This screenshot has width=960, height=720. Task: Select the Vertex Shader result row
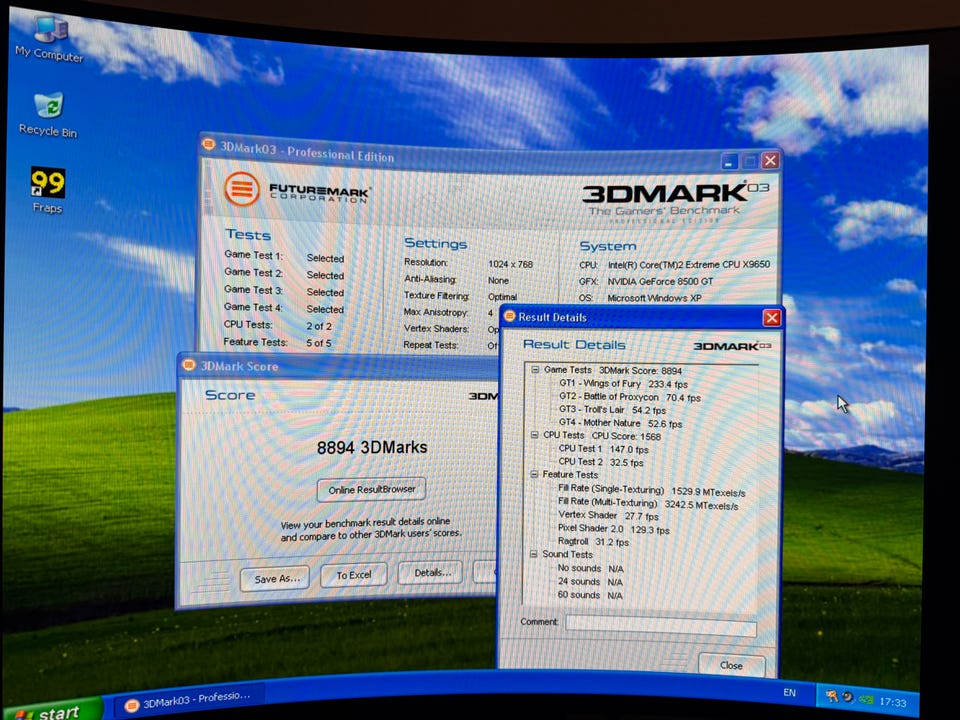click(x=608, y=516)
